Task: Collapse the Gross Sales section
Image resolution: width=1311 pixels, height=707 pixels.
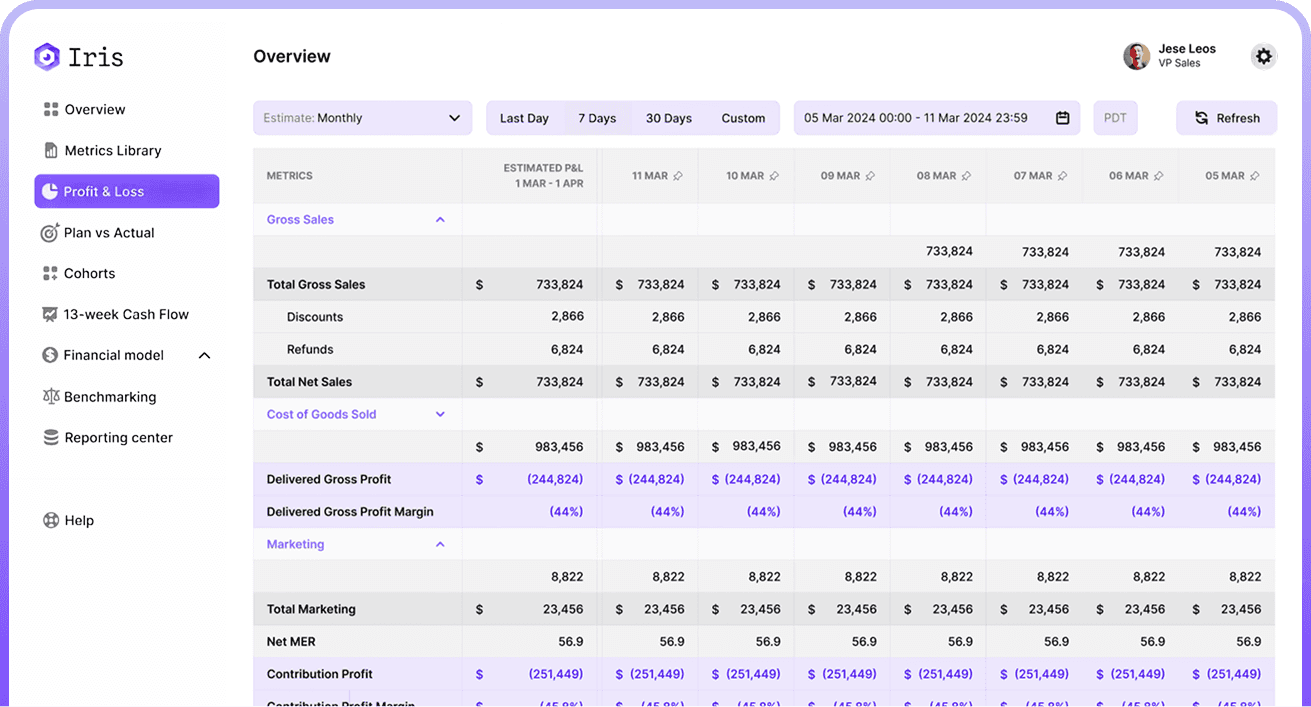Action: (440, 220)
